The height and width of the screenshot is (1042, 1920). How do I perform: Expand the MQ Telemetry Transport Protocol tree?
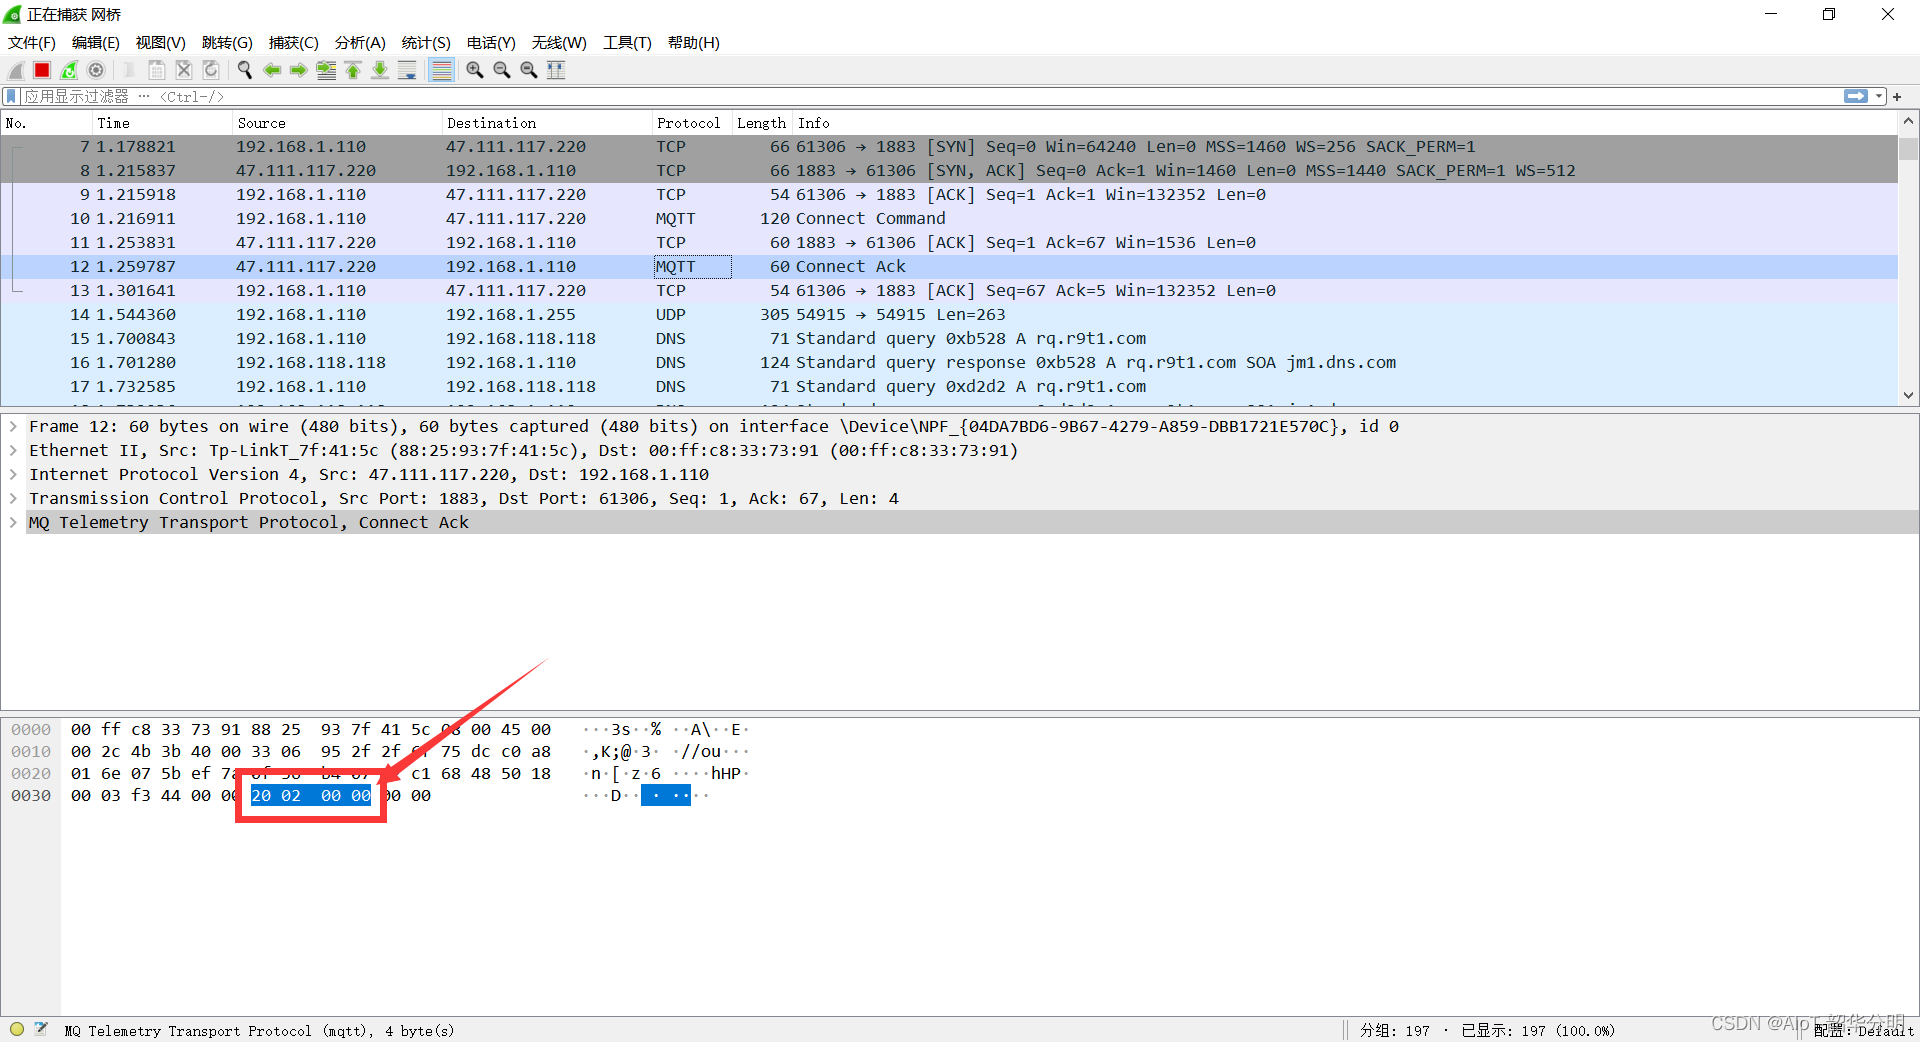(13, 523)
